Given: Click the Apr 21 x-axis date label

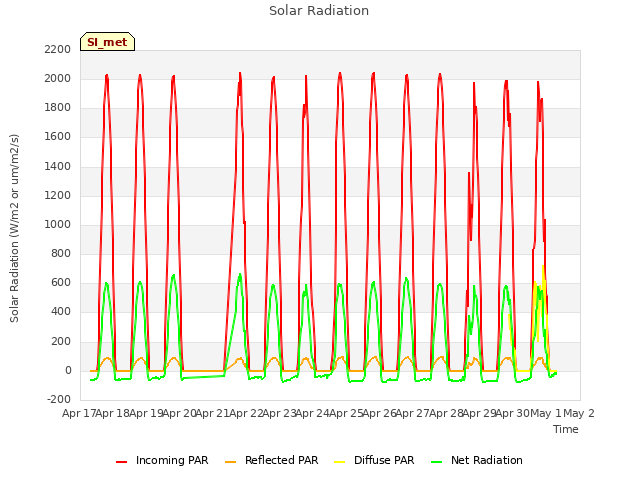Looking at the screenshot, I should coord(212,413).
